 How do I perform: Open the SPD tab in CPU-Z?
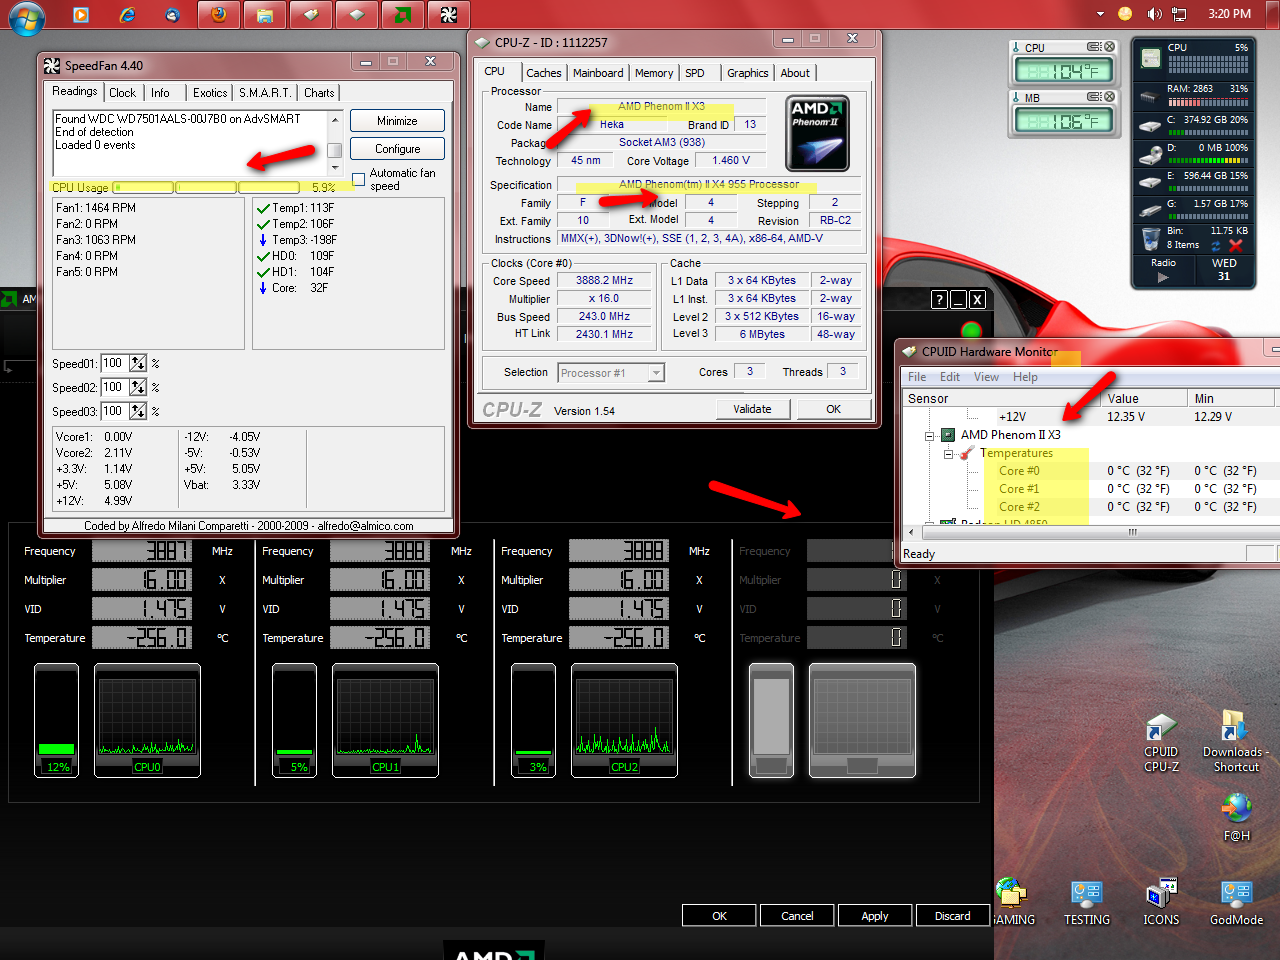pos(695,73)
